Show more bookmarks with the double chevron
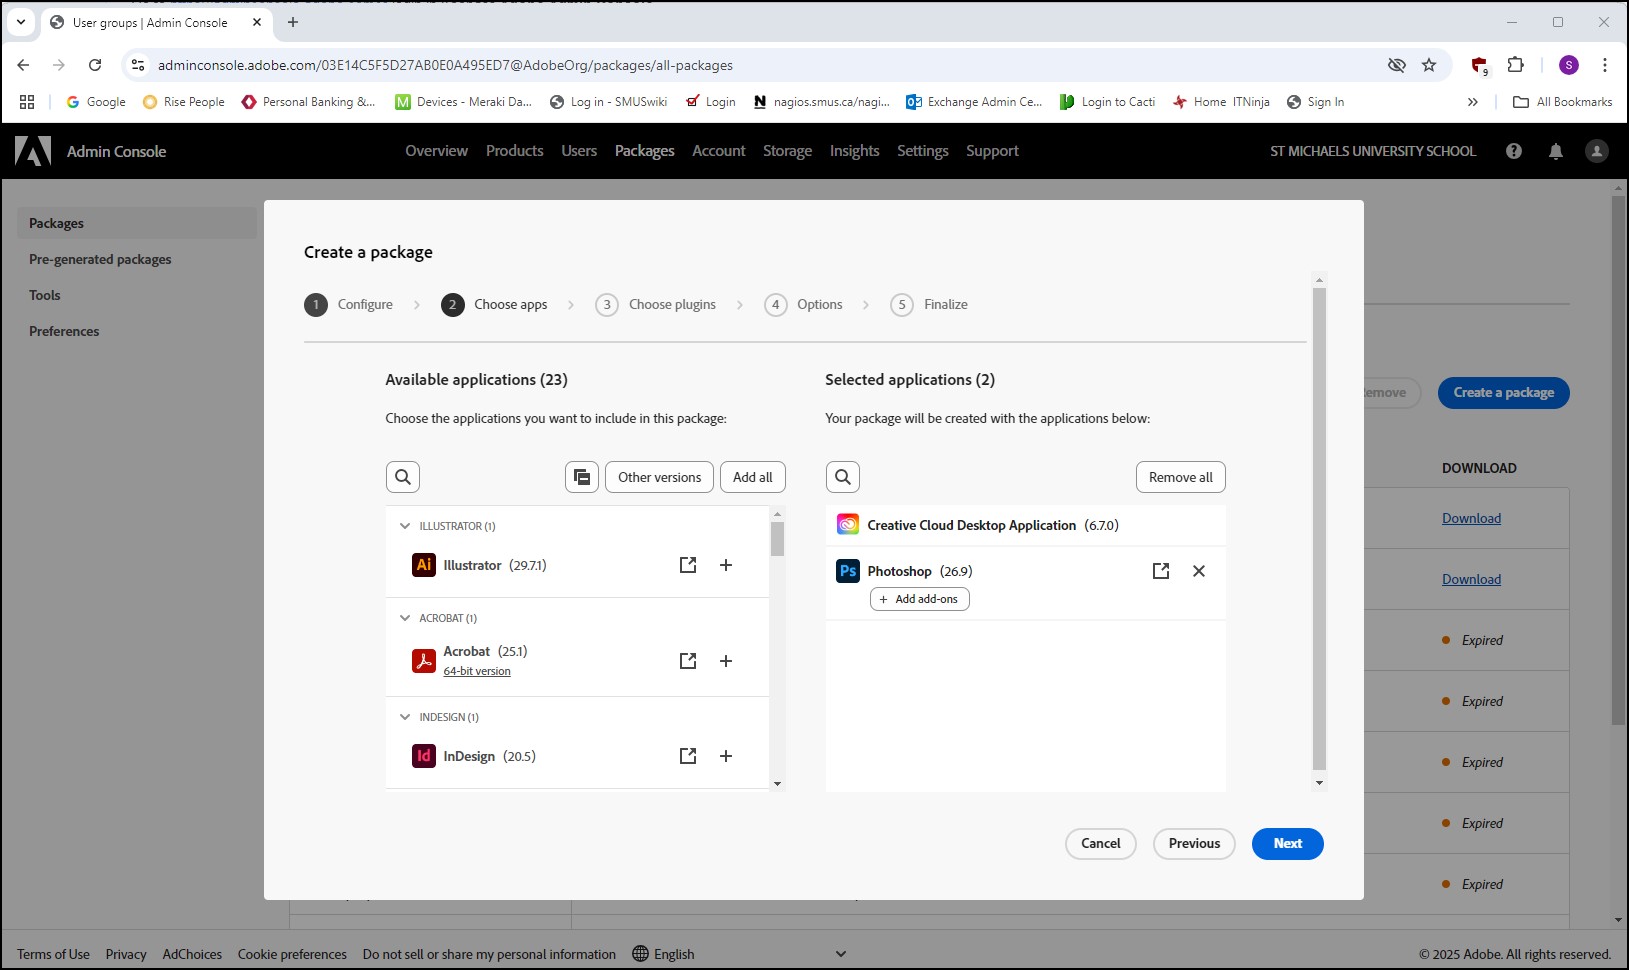This screenshot has height=970, width=1629. click(x=1472, y=102)
